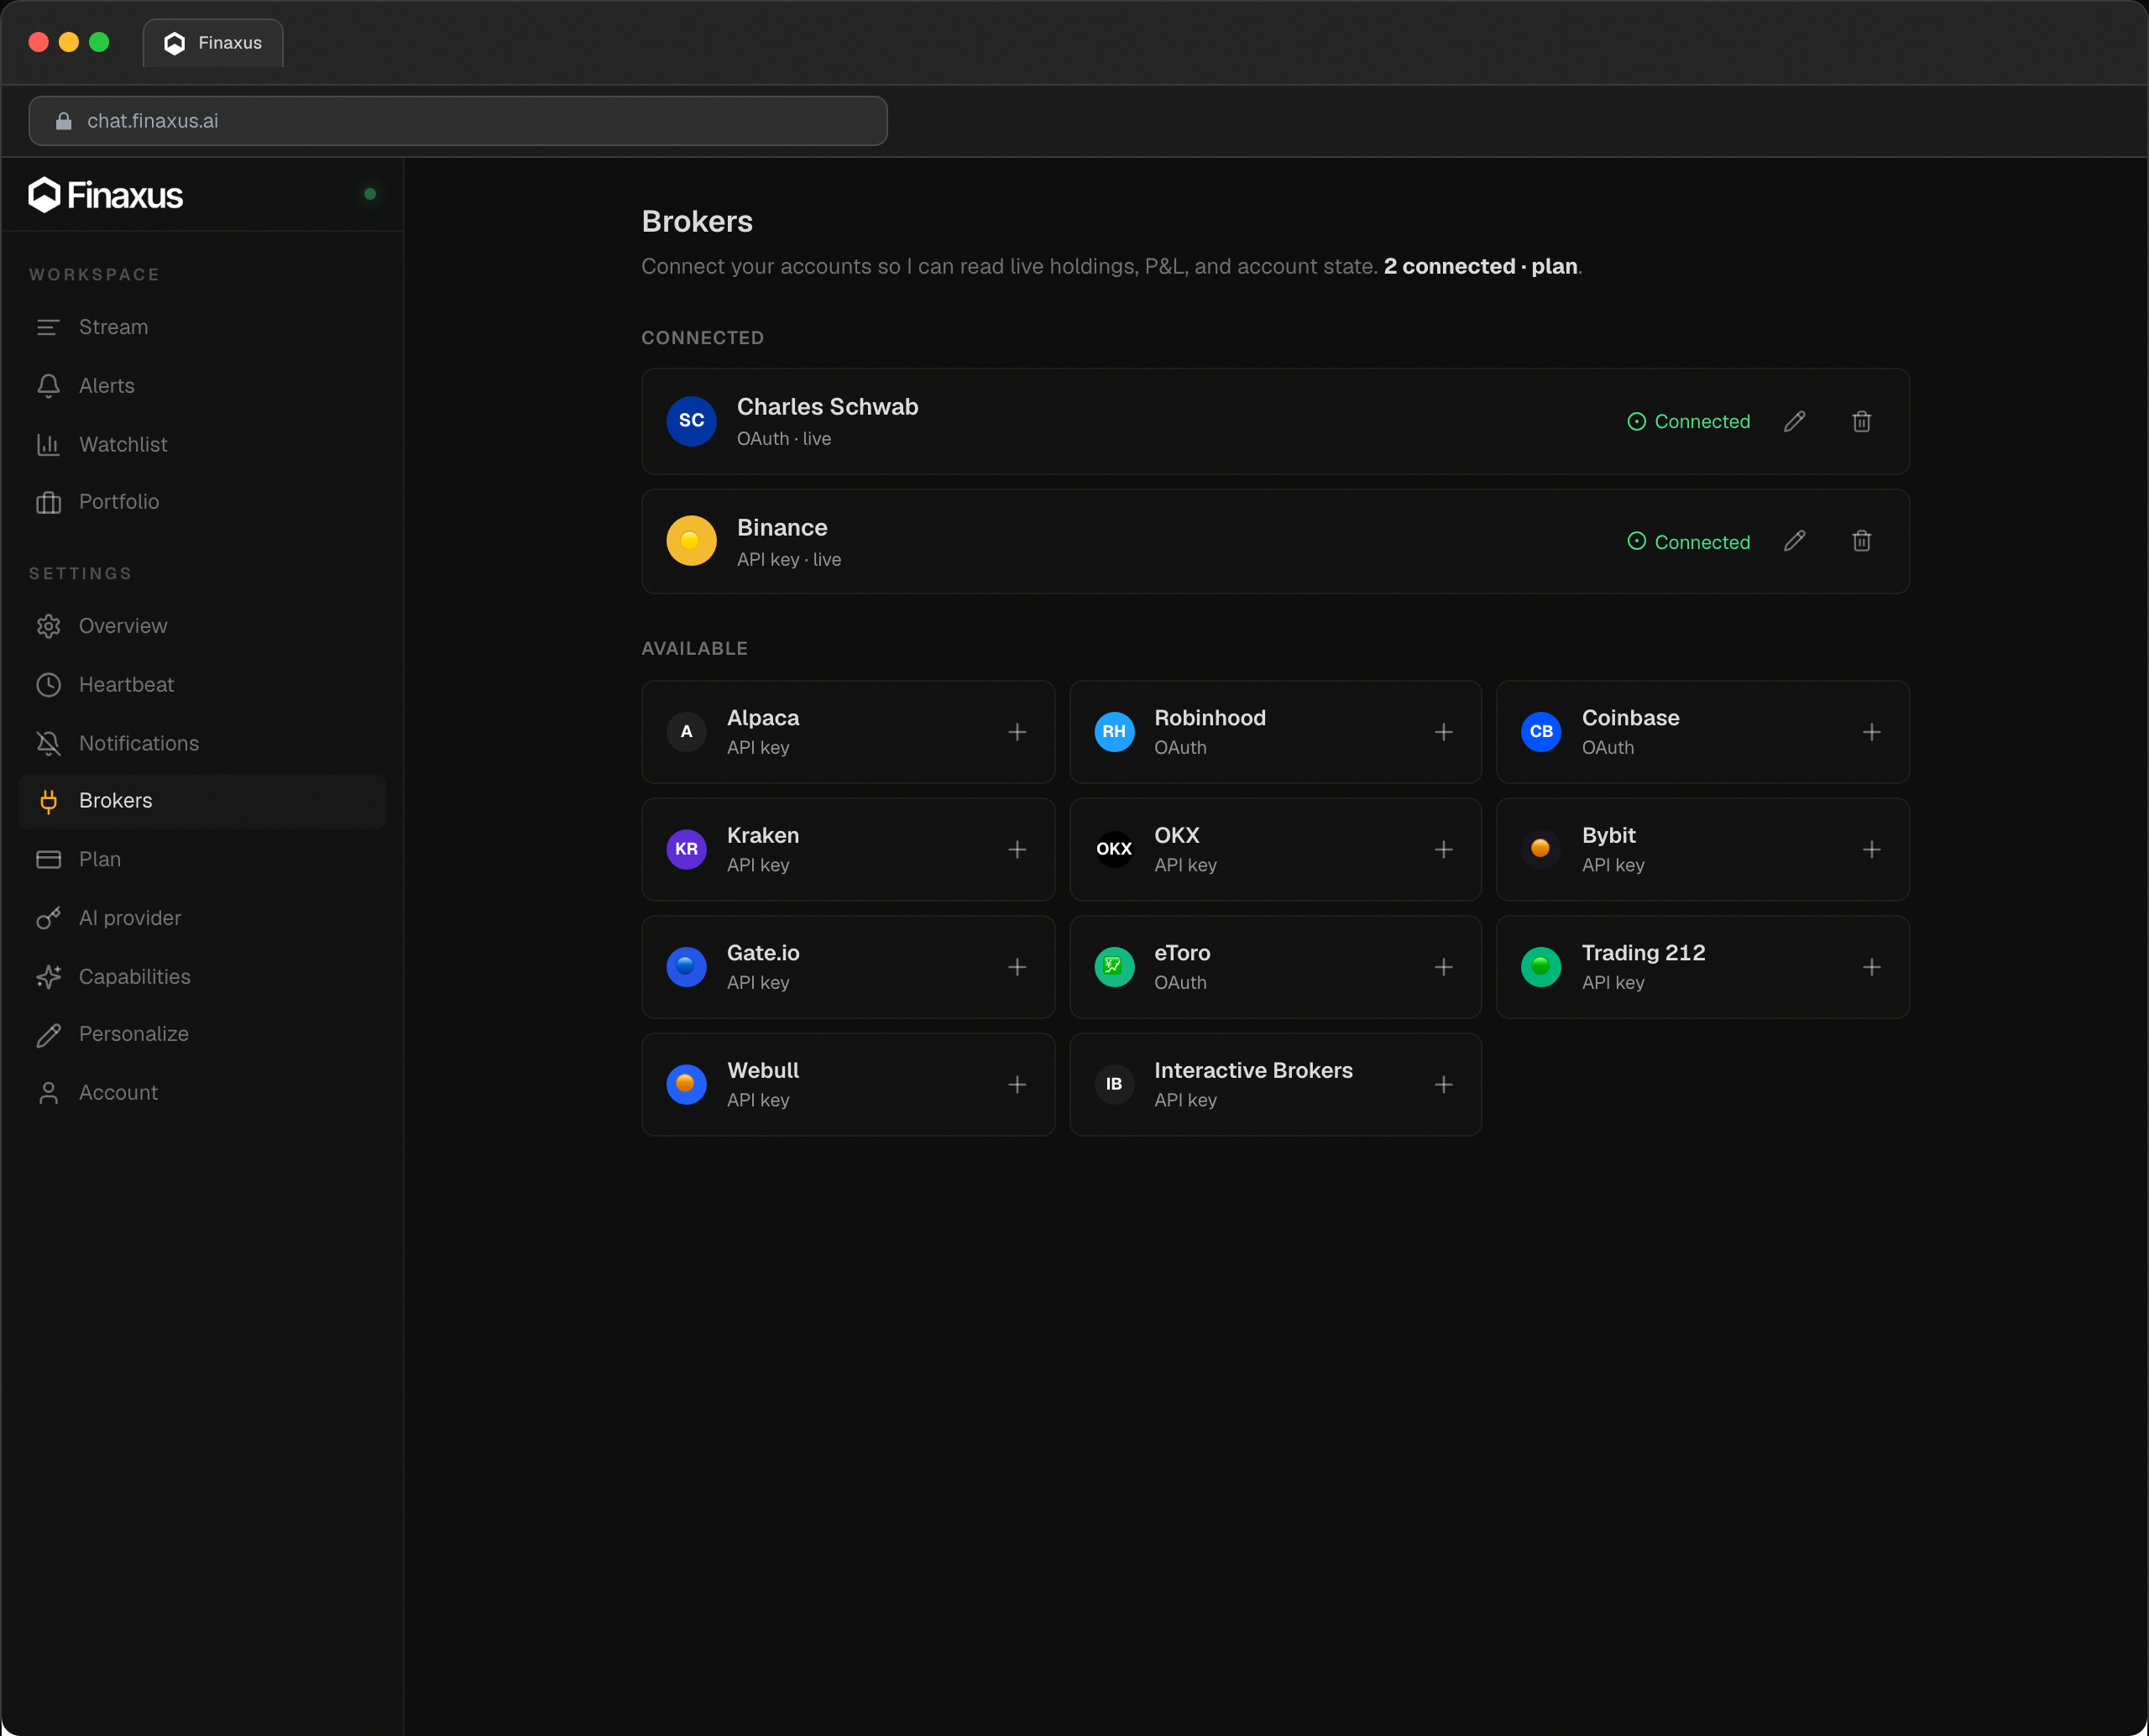Click the Gate.io blue logo
Viewport: 2149px width, 1736px height.
pyautogui.click(x=686, y=967)
